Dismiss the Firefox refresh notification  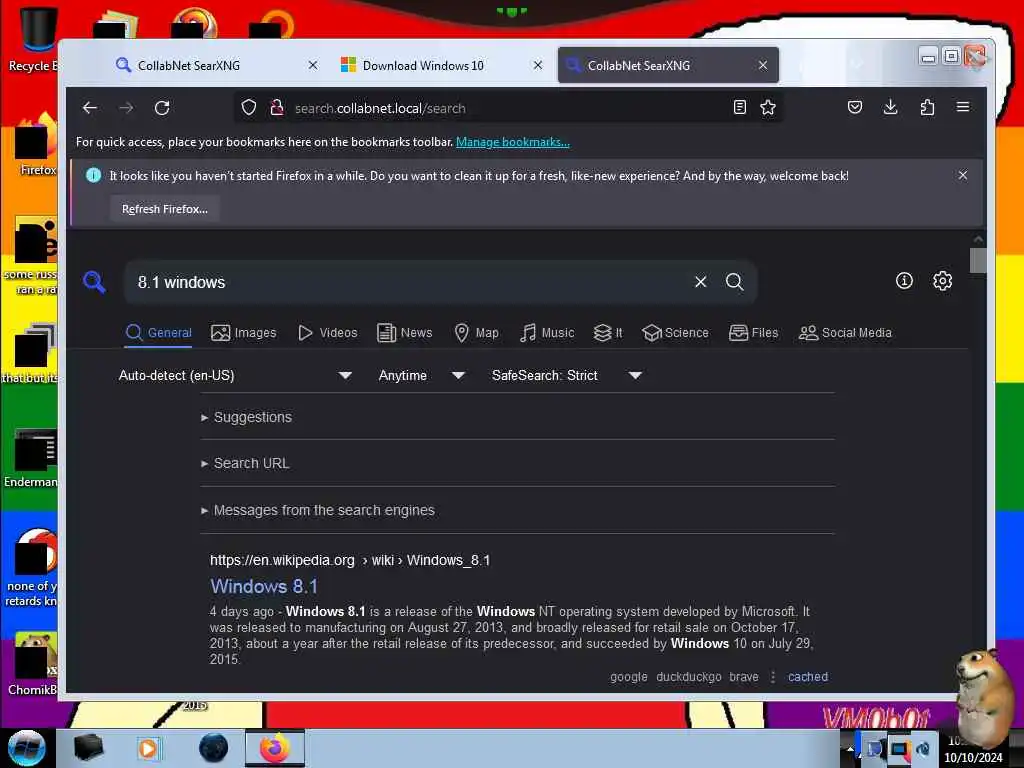point(963,175)
